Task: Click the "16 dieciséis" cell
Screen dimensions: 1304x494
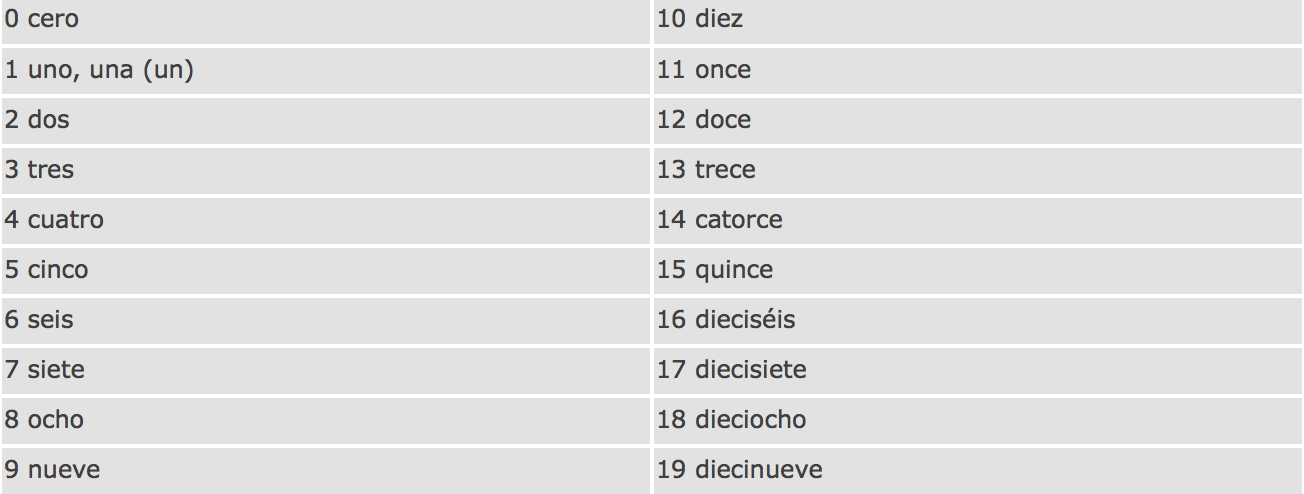Action: [x=978, y=320]
